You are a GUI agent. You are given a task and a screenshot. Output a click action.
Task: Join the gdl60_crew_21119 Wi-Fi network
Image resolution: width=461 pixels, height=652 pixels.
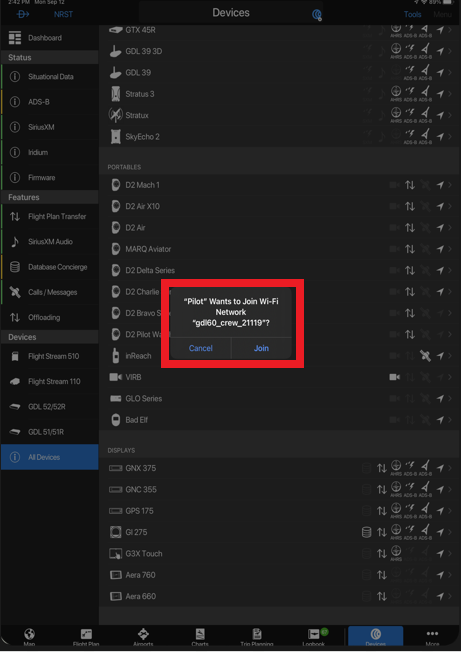tap(261, 348)
